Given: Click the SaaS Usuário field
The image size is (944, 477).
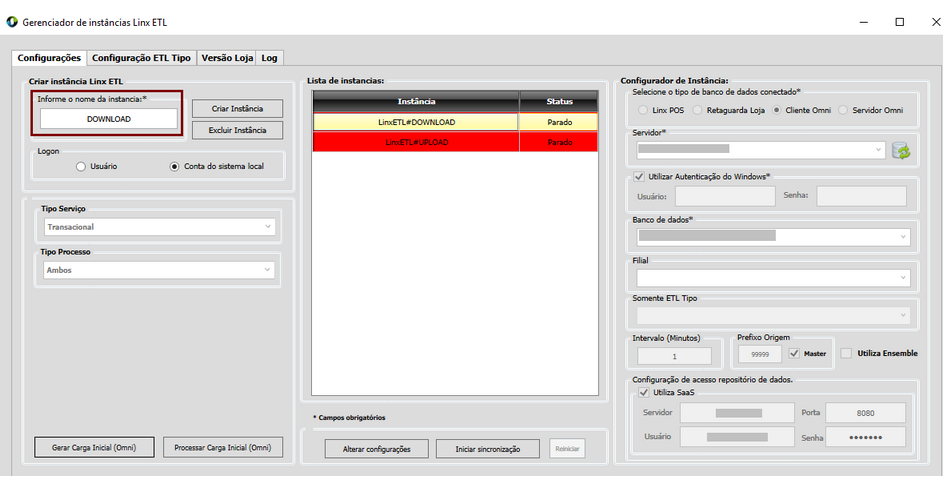Looking at the screenshot, I should 737,437.
